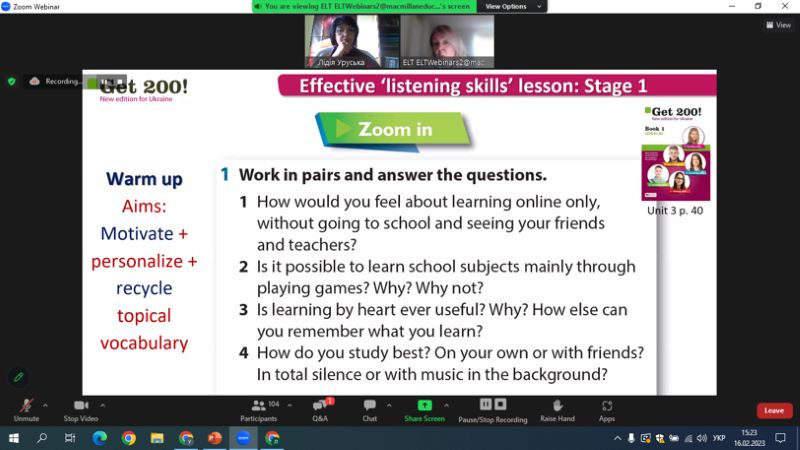Screen dimensions: 800x450
Task: Stop Video camera button
Action: coord(81,410)
